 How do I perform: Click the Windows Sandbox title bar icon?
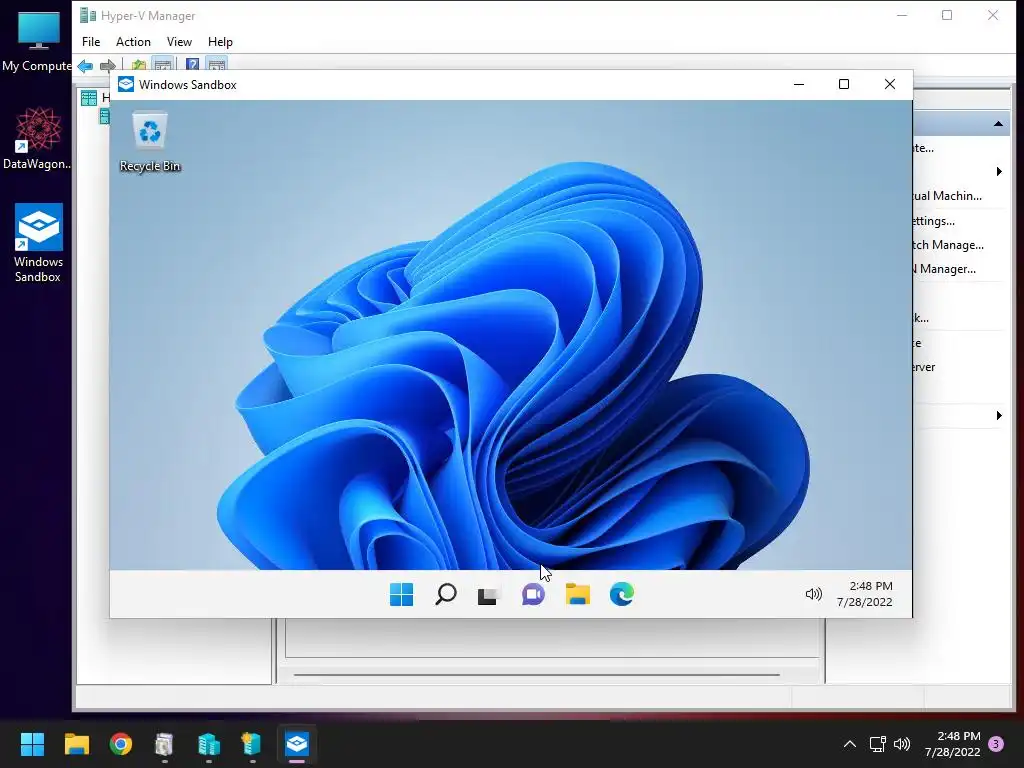point(125,84)
